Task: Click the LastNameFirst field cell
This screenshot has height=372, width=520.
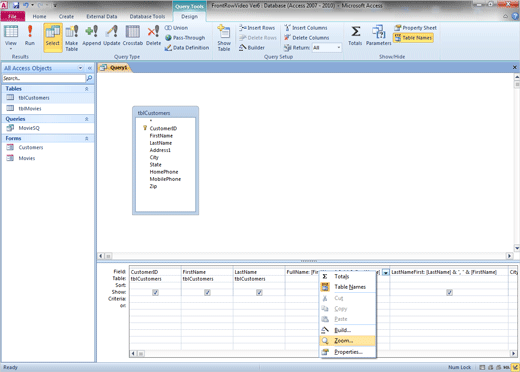Action: [x=449, y=272]
